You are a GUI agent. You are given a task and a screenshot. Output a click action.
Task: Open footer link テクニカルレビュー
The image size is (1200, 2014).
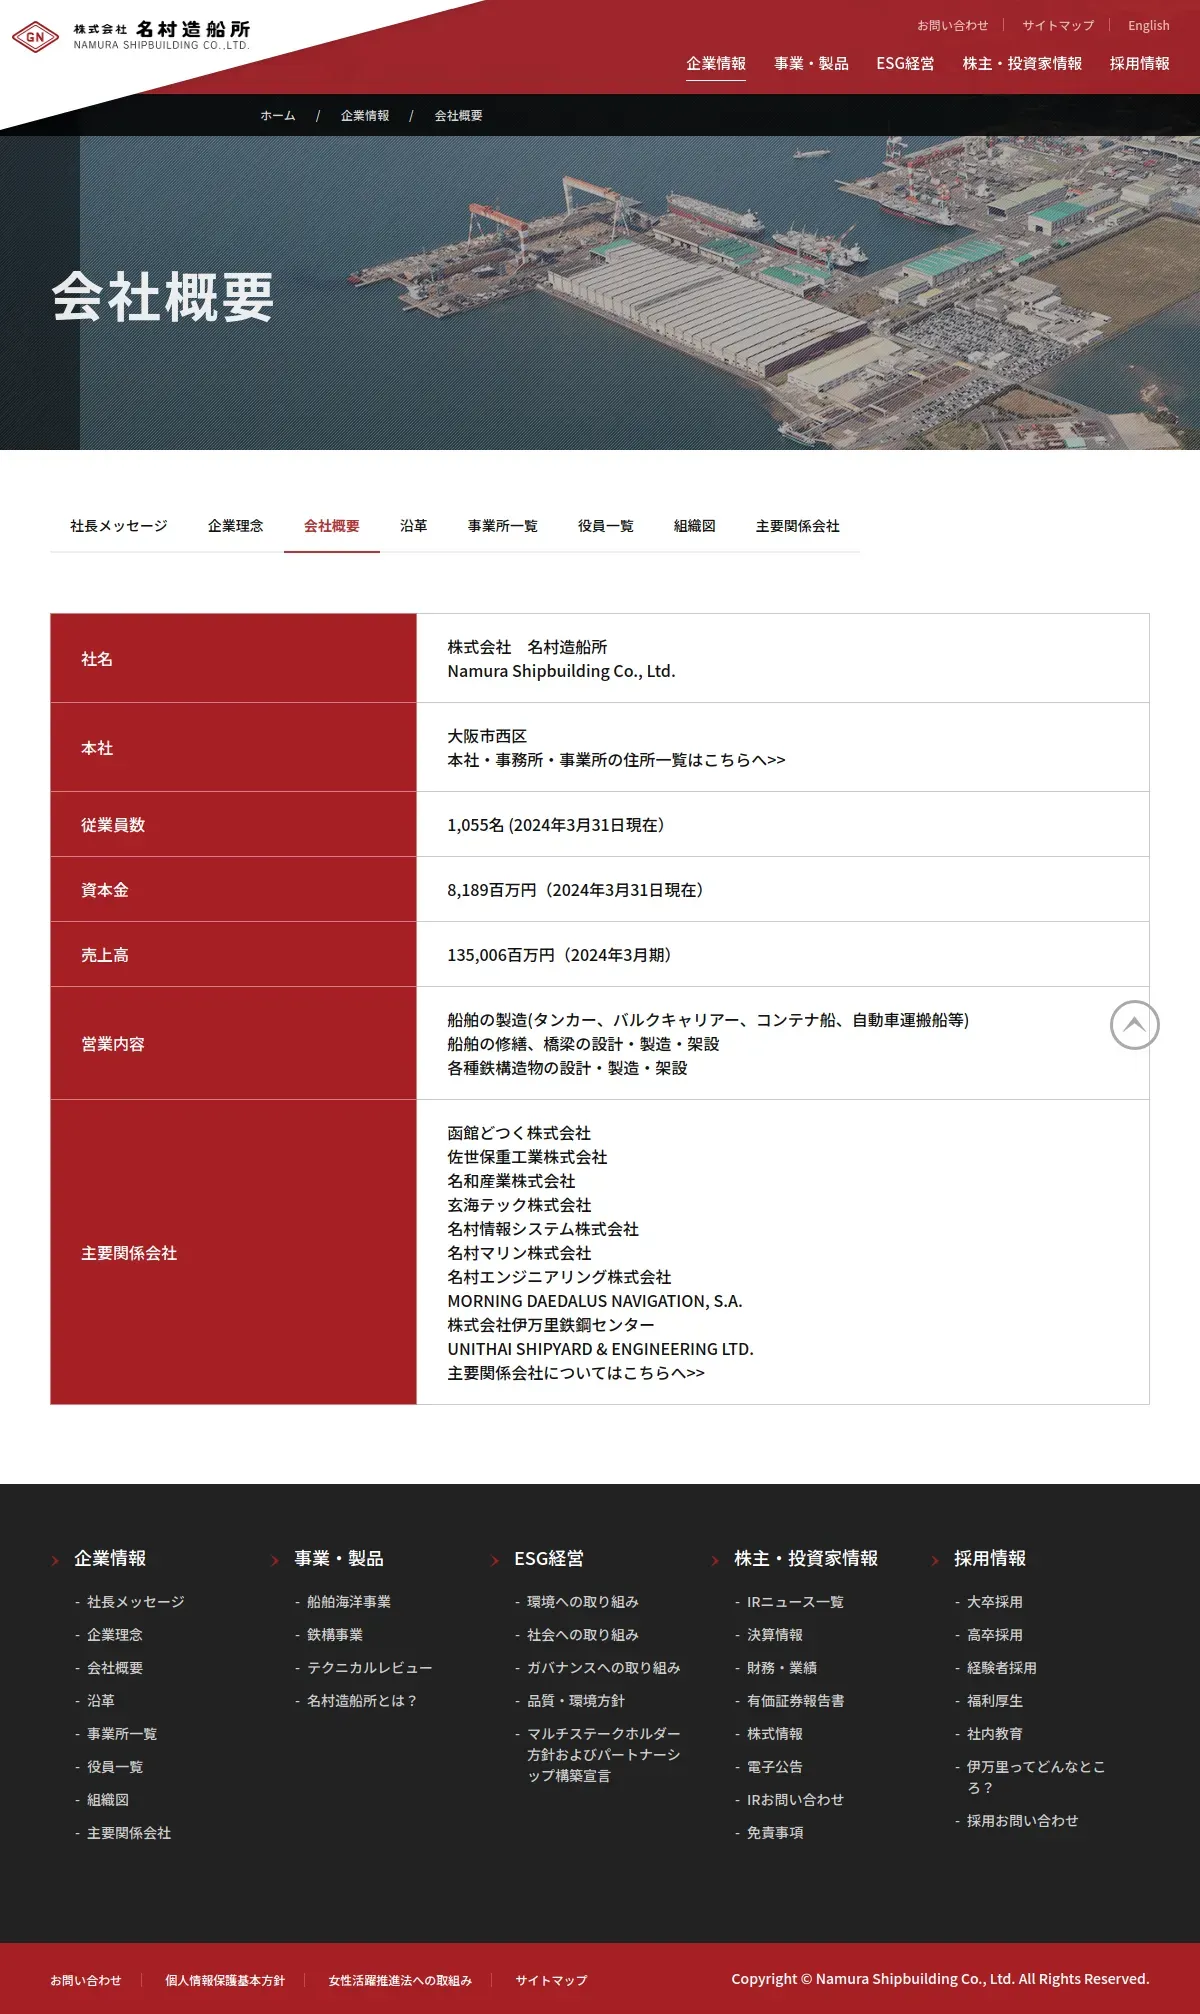click(x=370, y=1668)
